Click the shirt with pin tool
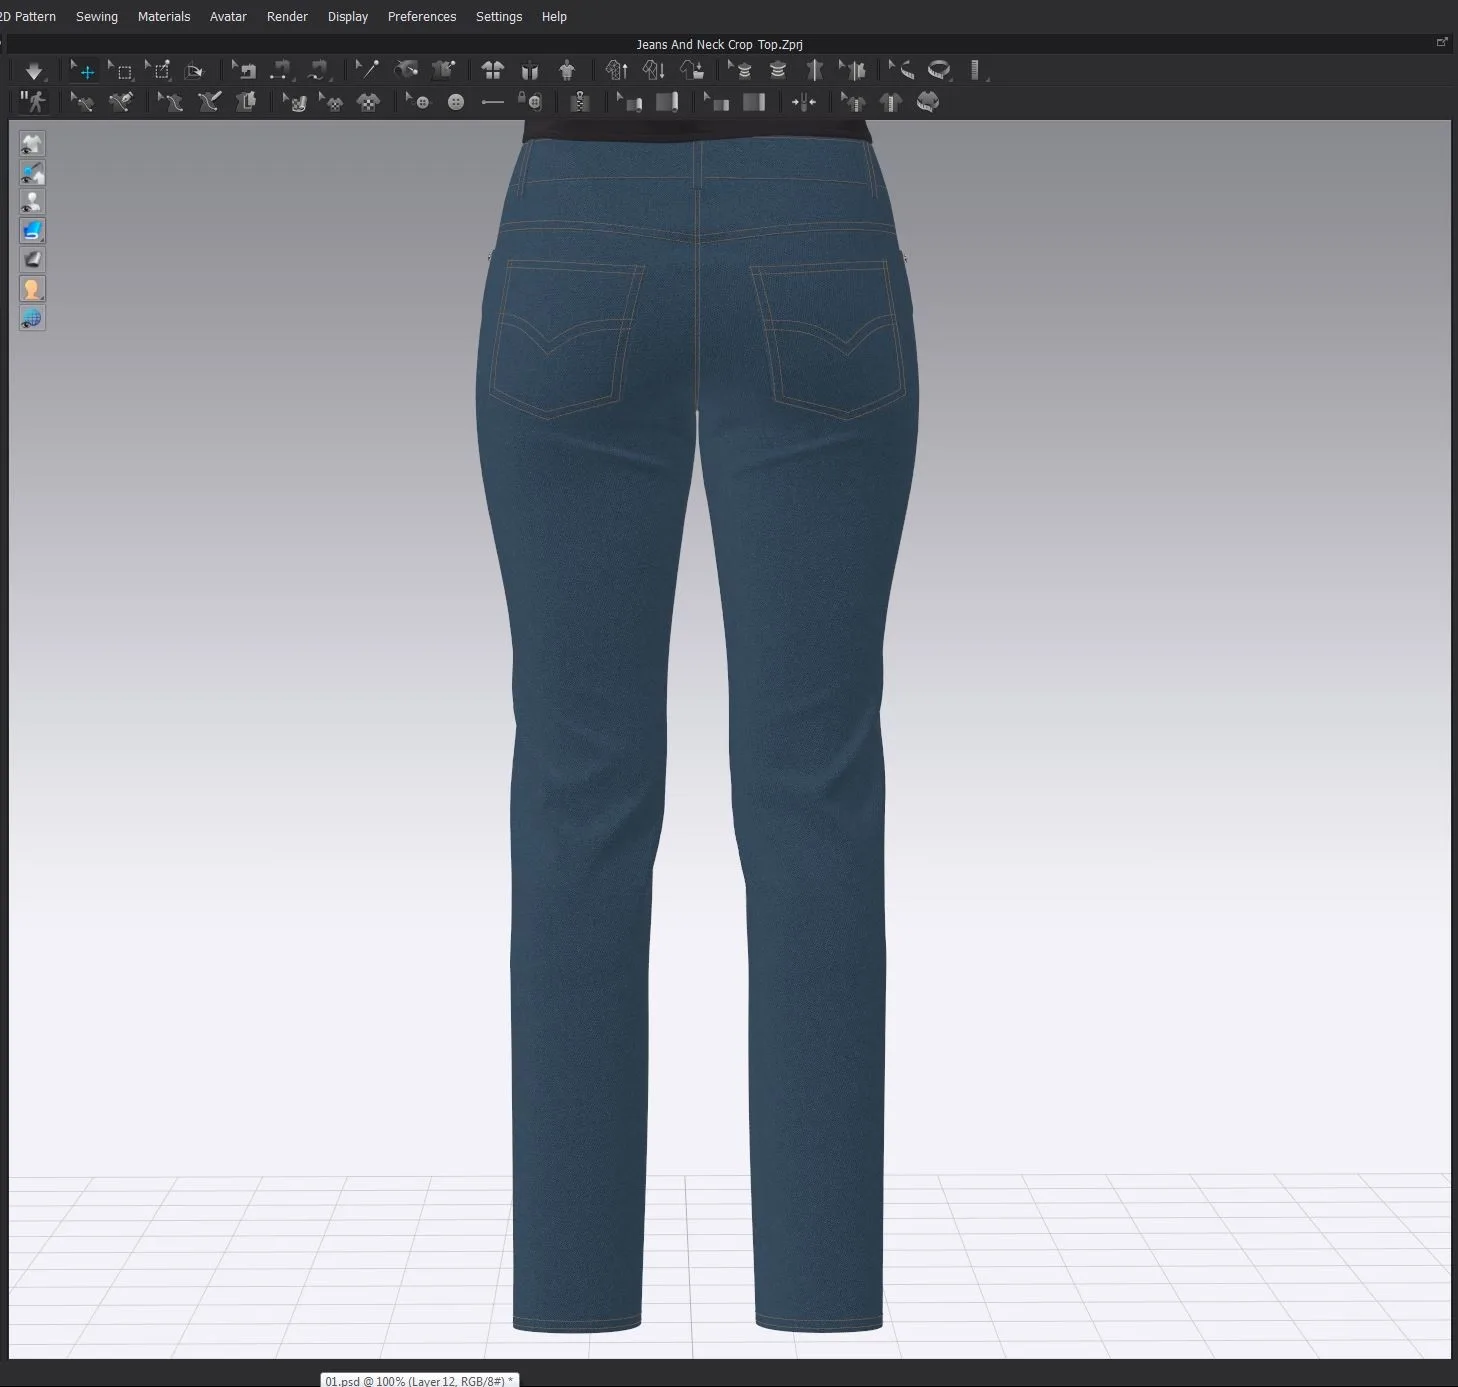The width and height of the screenshot is (1458, 1387). point(443,70)
